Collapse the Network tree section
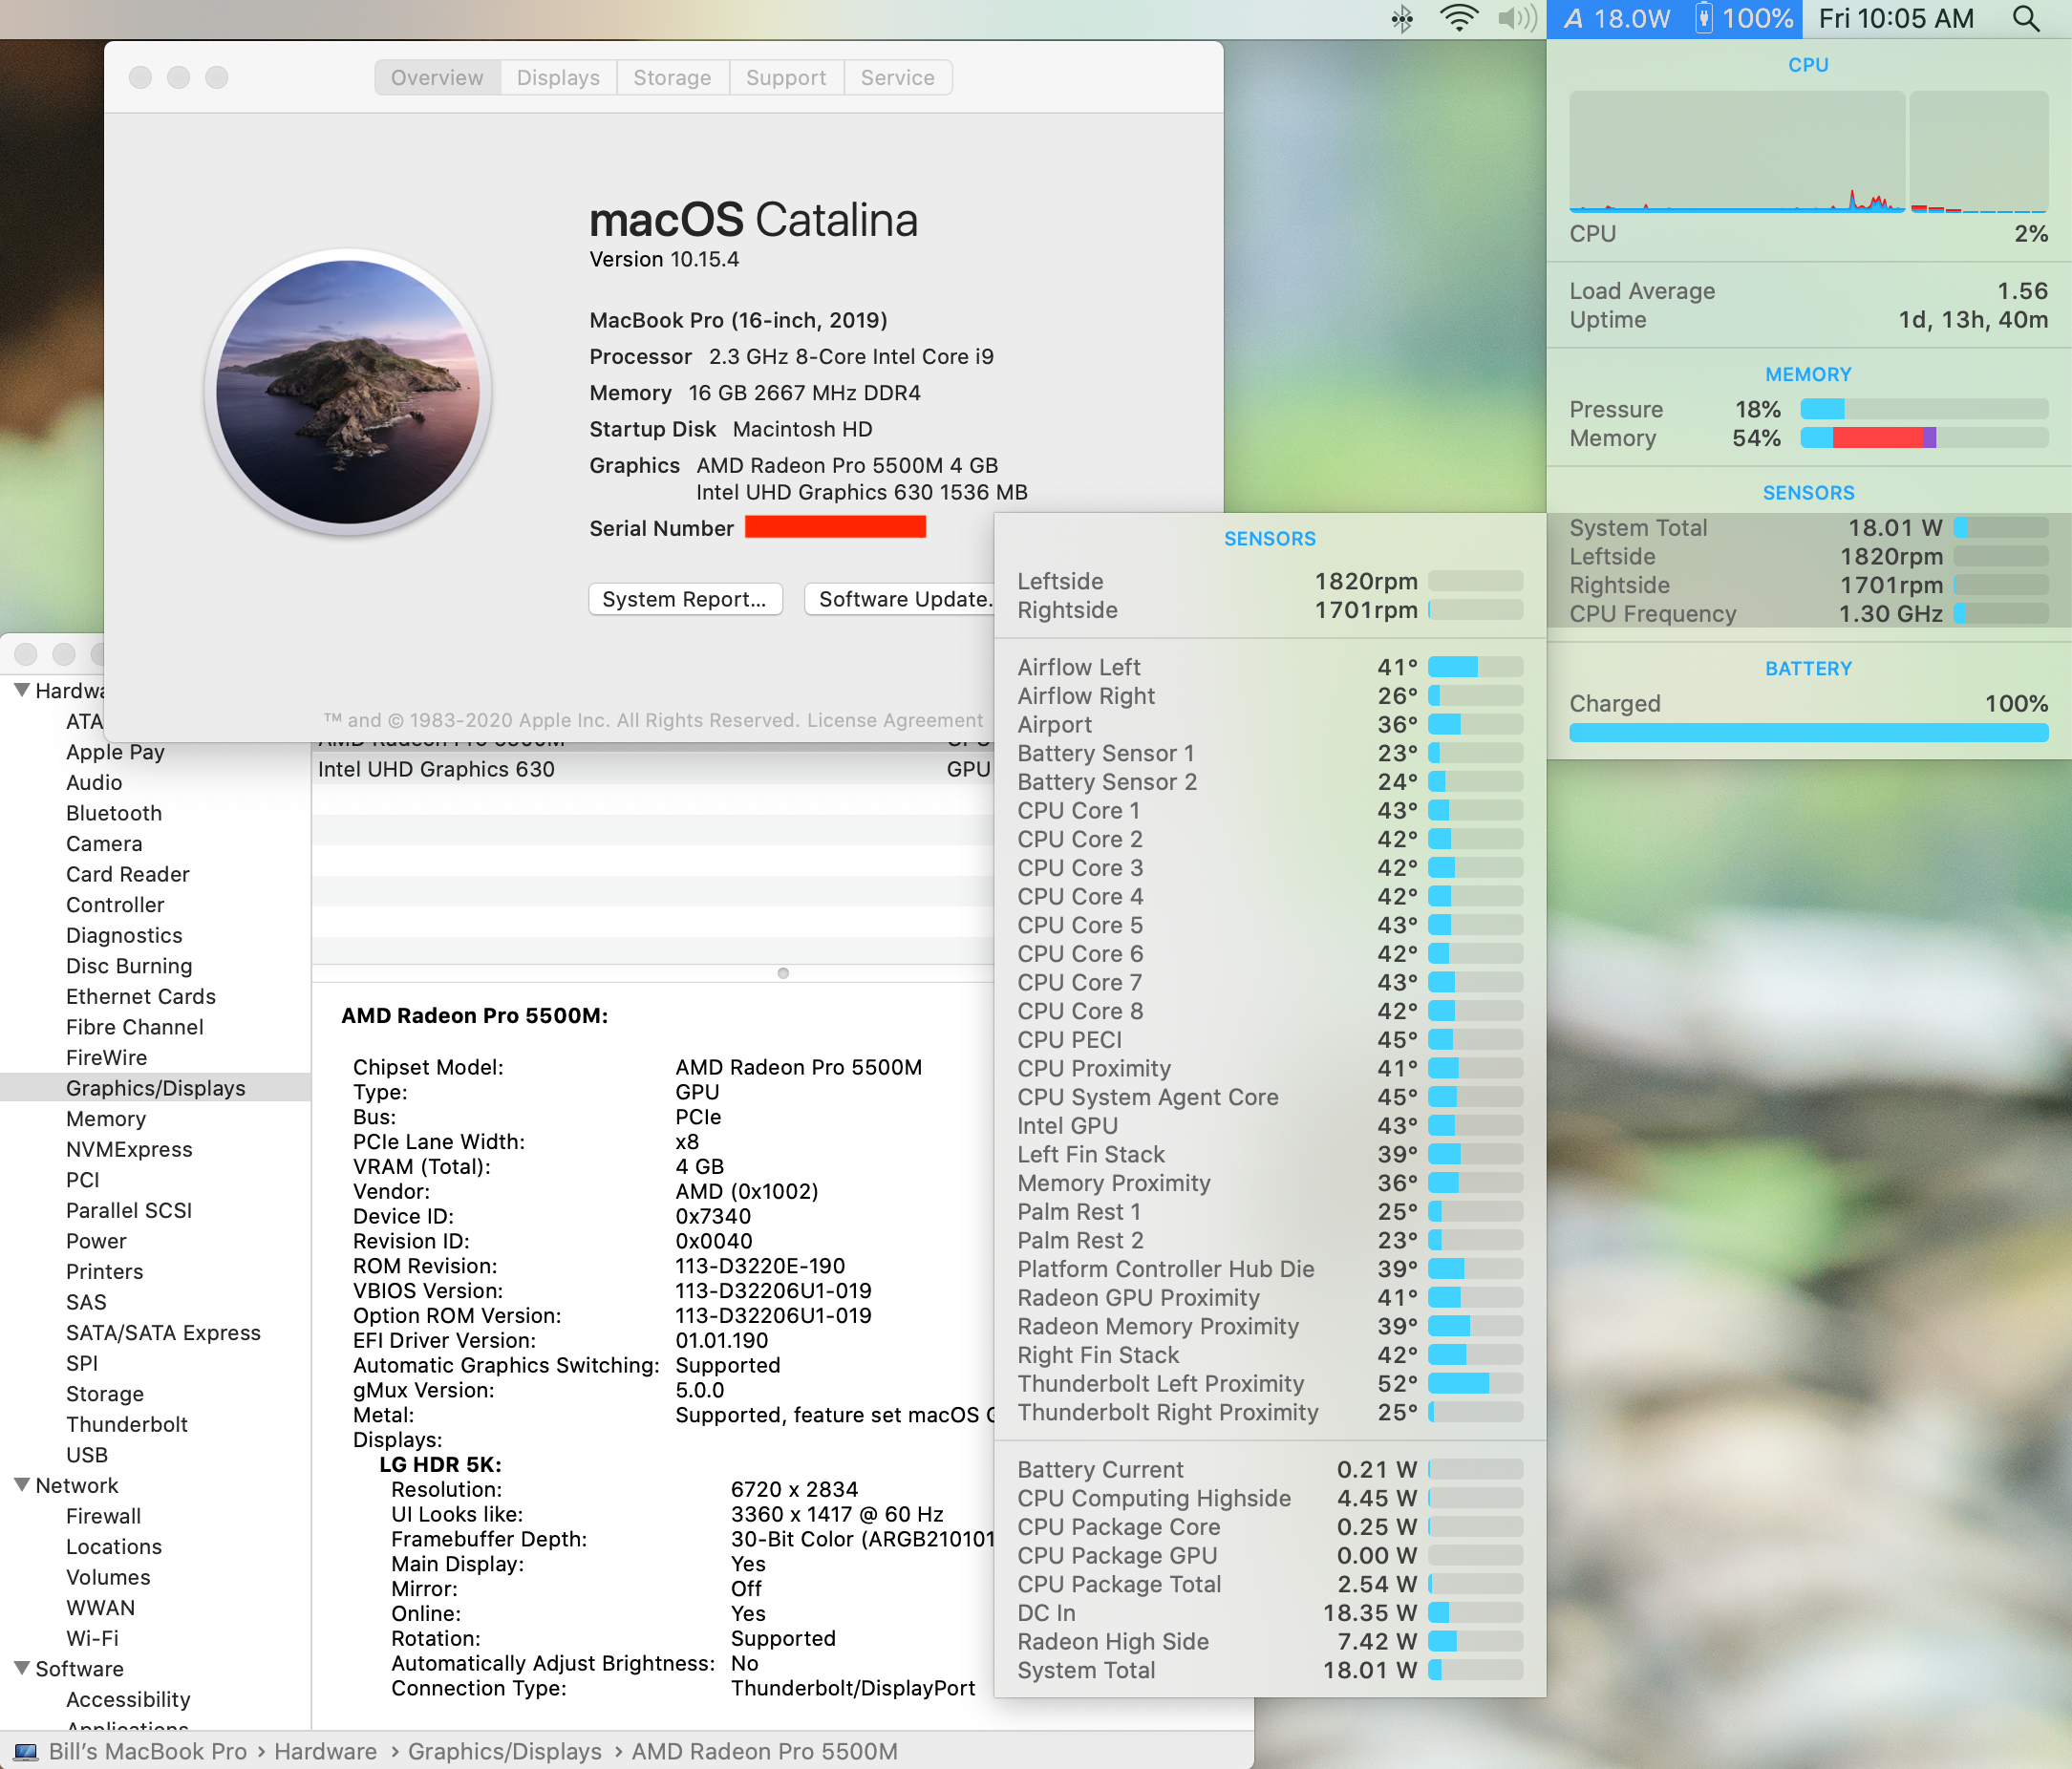This screenshot has height=1769, width=2072. click(21, 1485)
